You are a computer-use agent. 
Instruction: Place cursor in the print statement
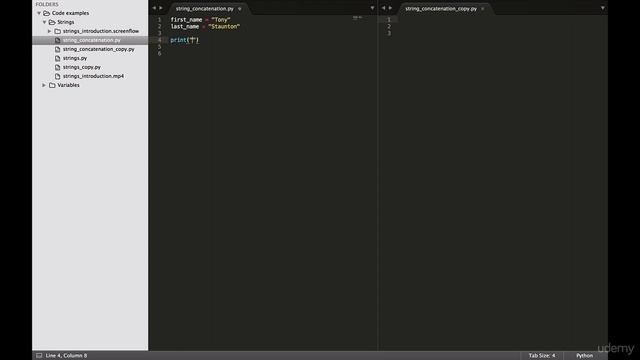click(184, 40)
